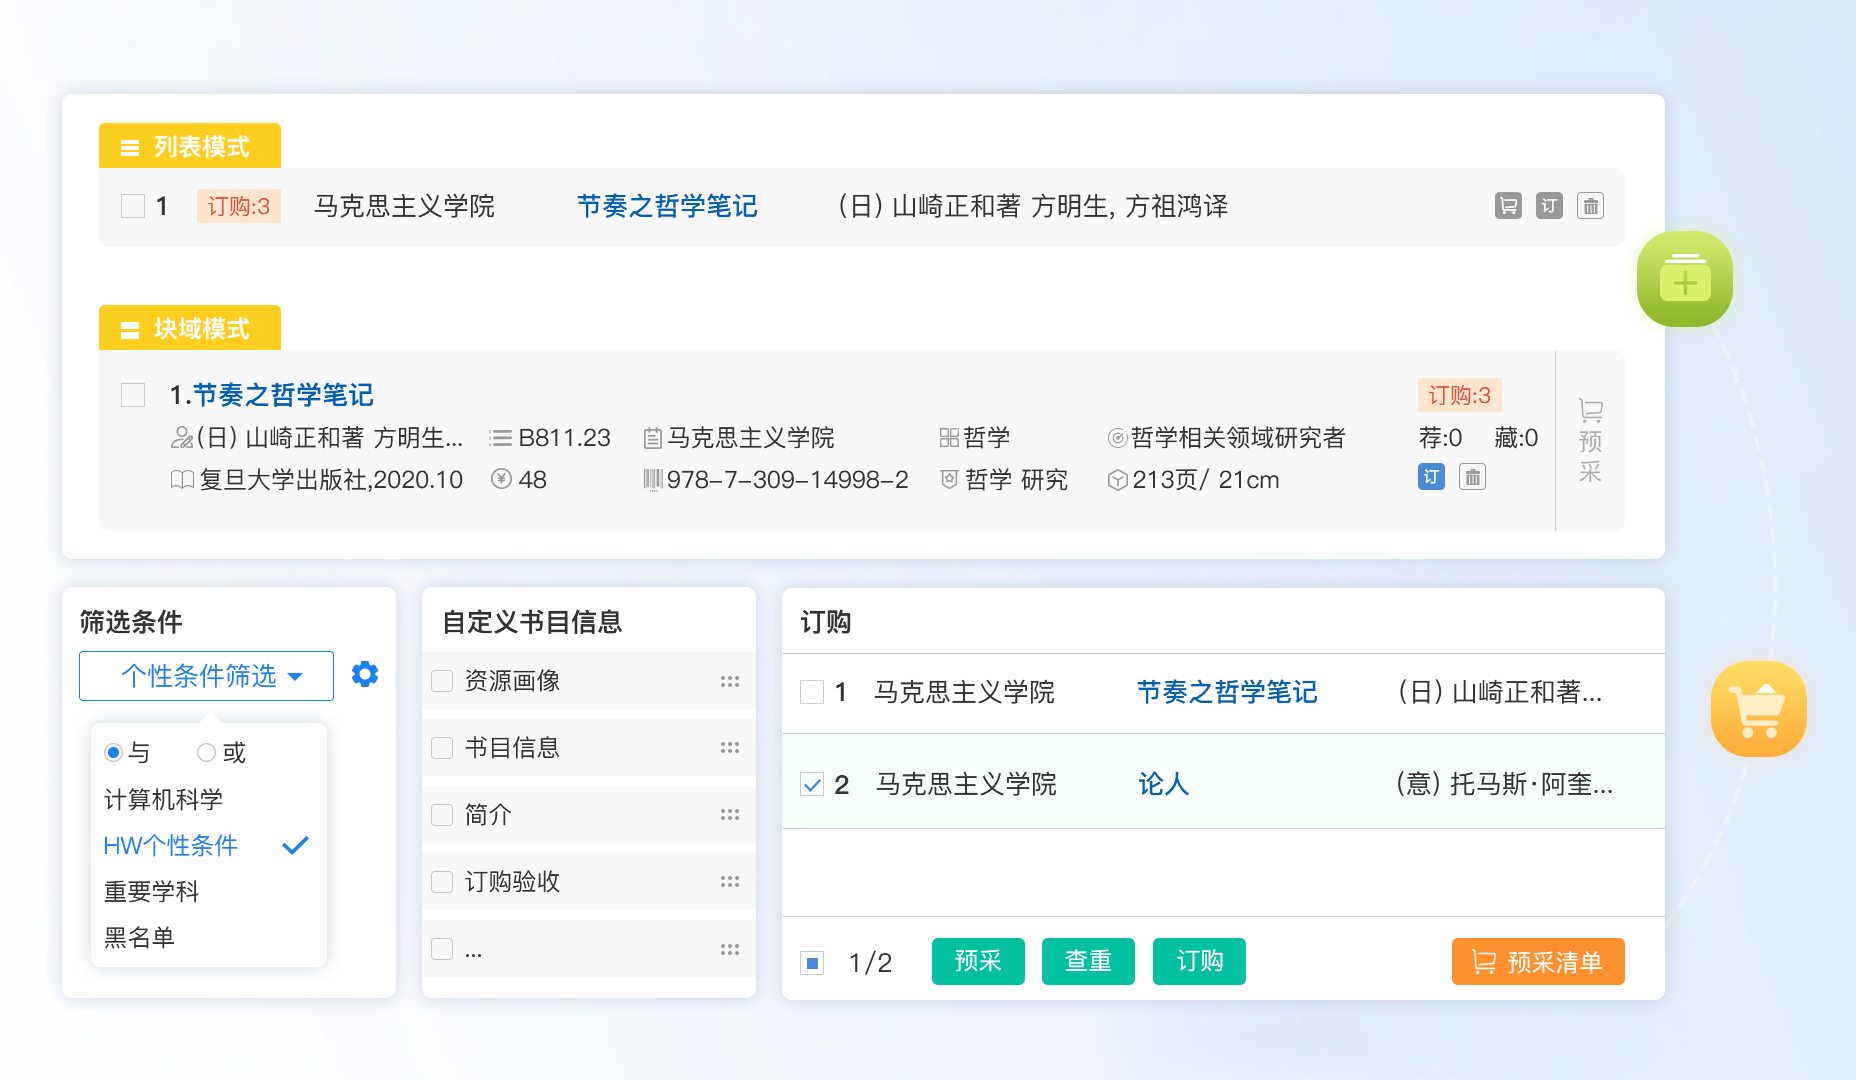This screenshot has width=1856, height=1080.
Task: Open the orange 预采清单 button
Action: (1537, 961)
